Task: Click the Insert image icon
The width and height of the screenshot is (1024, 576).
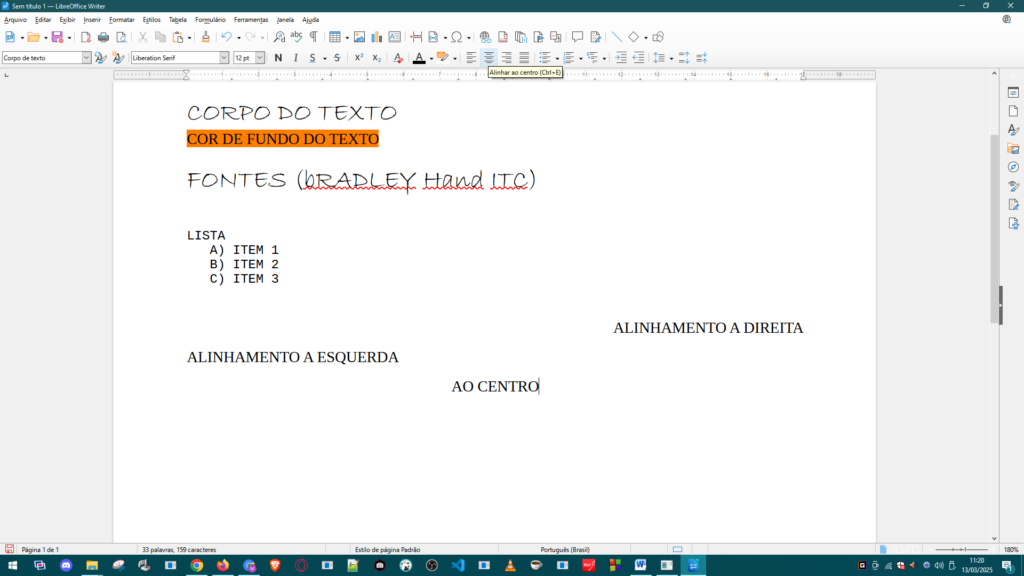Action: tap(359, 37)
